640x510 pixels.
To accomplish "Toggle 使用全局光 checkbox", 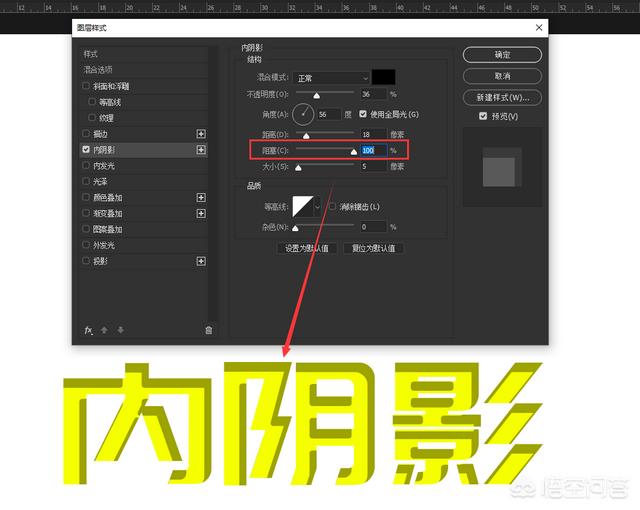I will click(x=363, y=114).
